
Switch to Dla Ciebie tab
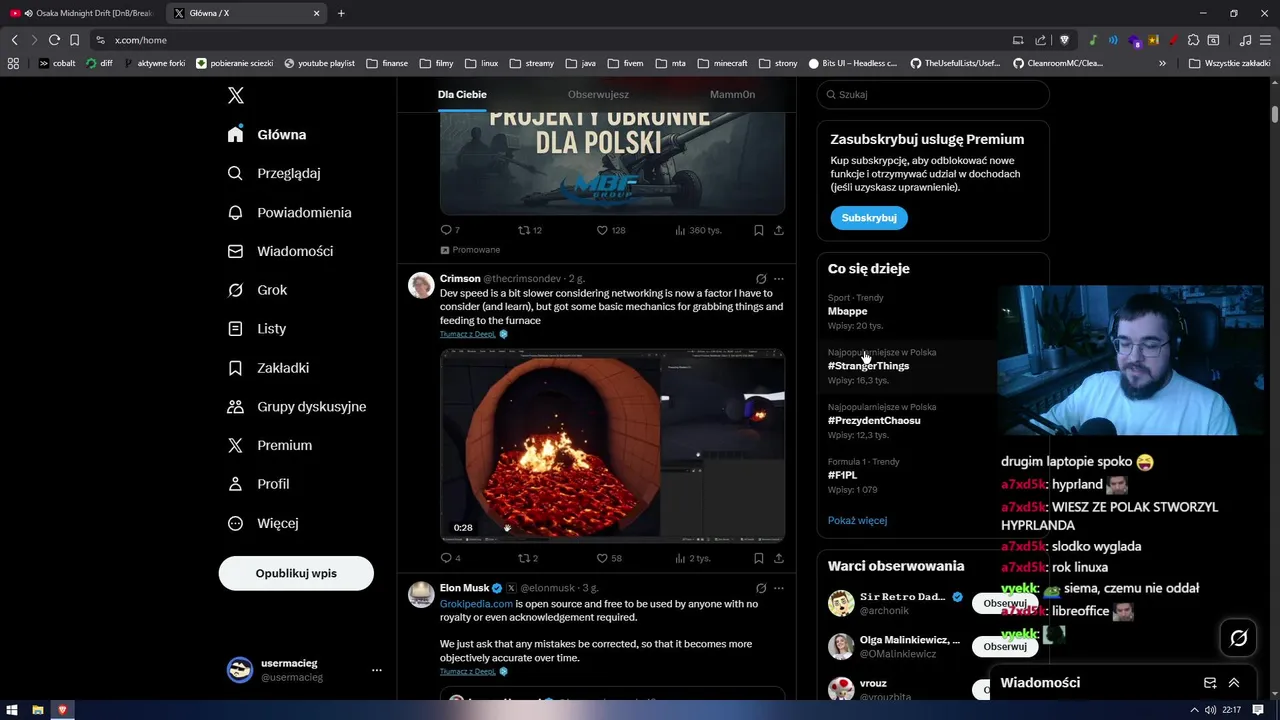[462, 94]
